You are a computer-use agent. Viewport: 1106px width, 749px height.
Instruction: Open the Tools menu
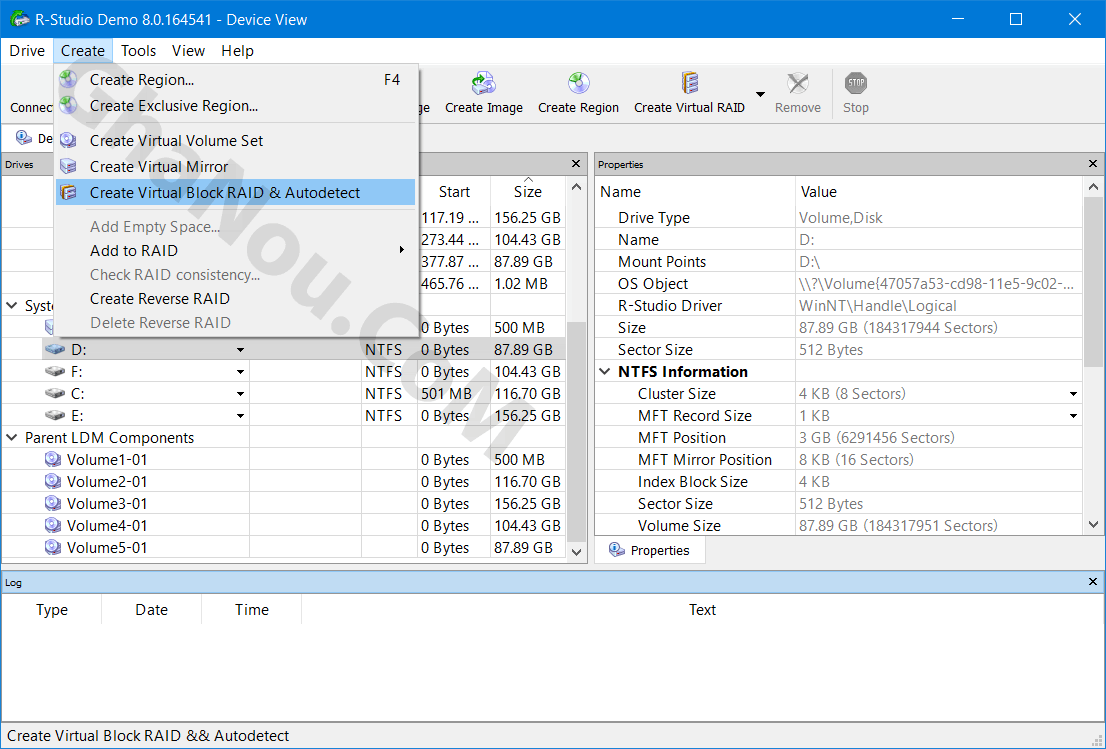click(x=138, y=51)
